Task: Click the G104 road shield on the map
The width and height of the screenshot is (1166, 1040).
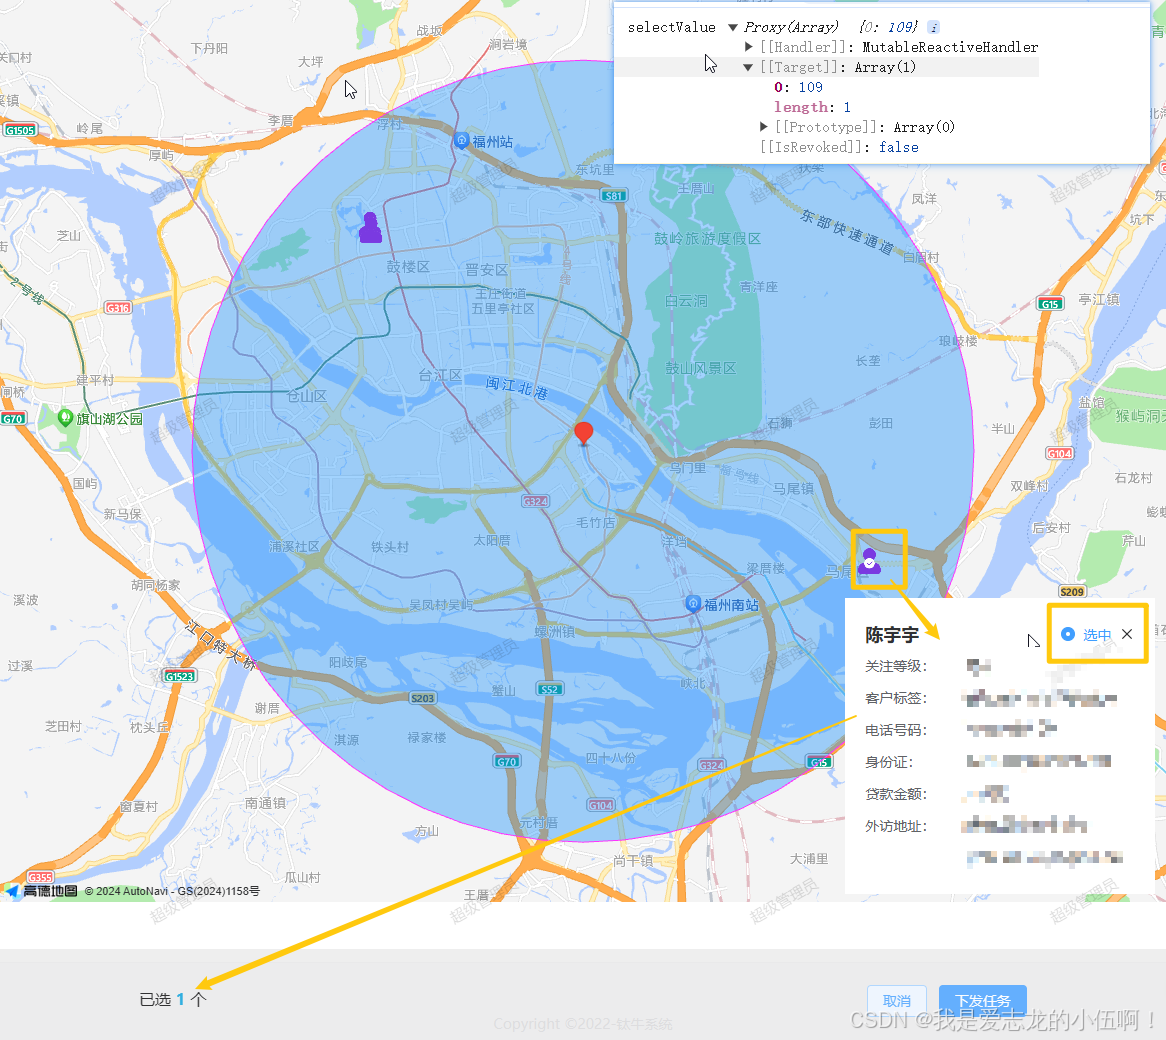Action: click(x=1061, y=452)
